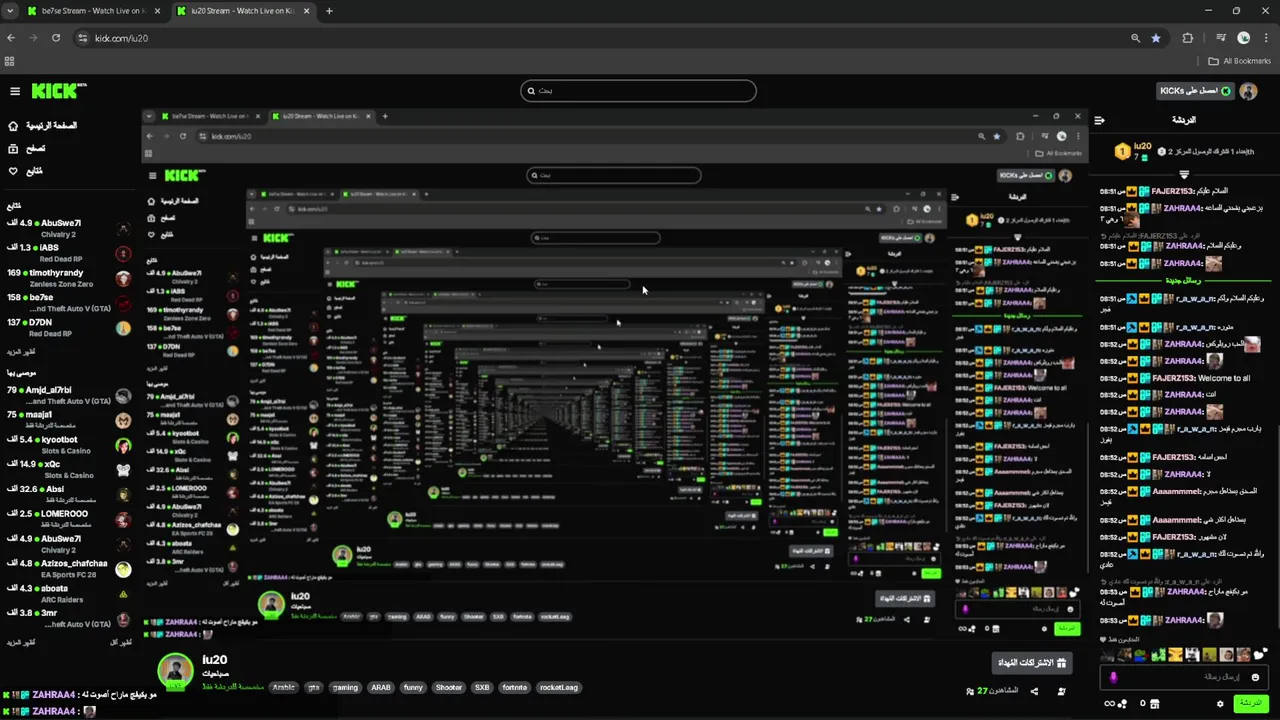Open browser three-dot menu
The image size is (1280, 720).
pos(1264,38)
